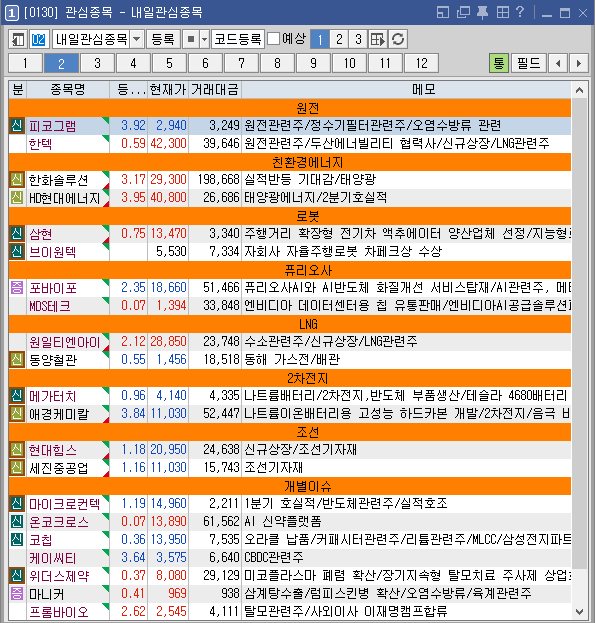Select the 한텍 stock name

coord(40,143)
